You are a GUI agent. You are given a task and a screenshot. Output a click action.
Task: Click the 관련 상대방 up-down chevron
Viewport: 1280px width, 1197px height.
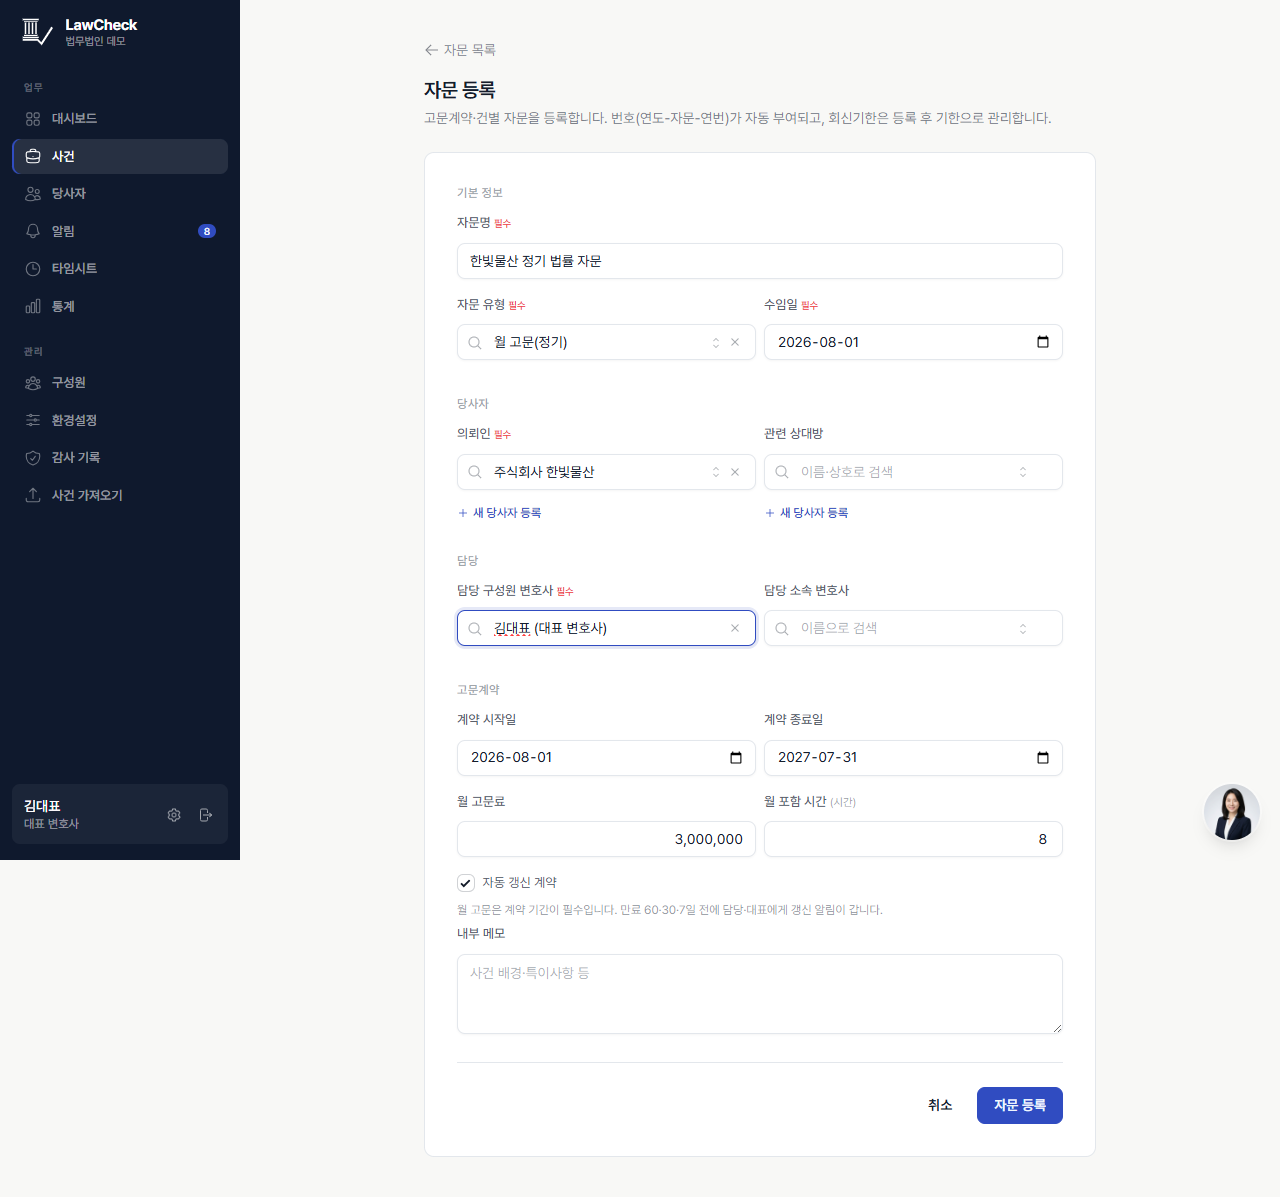pyautogui.click(x=1023, y=472)
